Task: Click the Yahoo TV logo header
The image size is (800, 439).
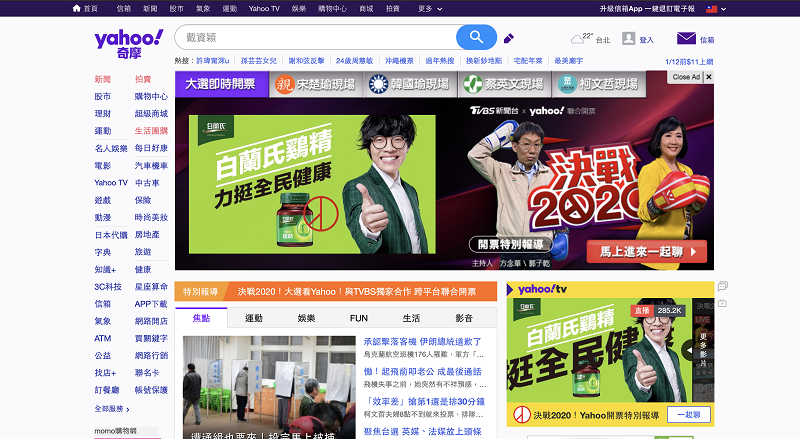Action: pyautogui.click(x=542, y=289)
